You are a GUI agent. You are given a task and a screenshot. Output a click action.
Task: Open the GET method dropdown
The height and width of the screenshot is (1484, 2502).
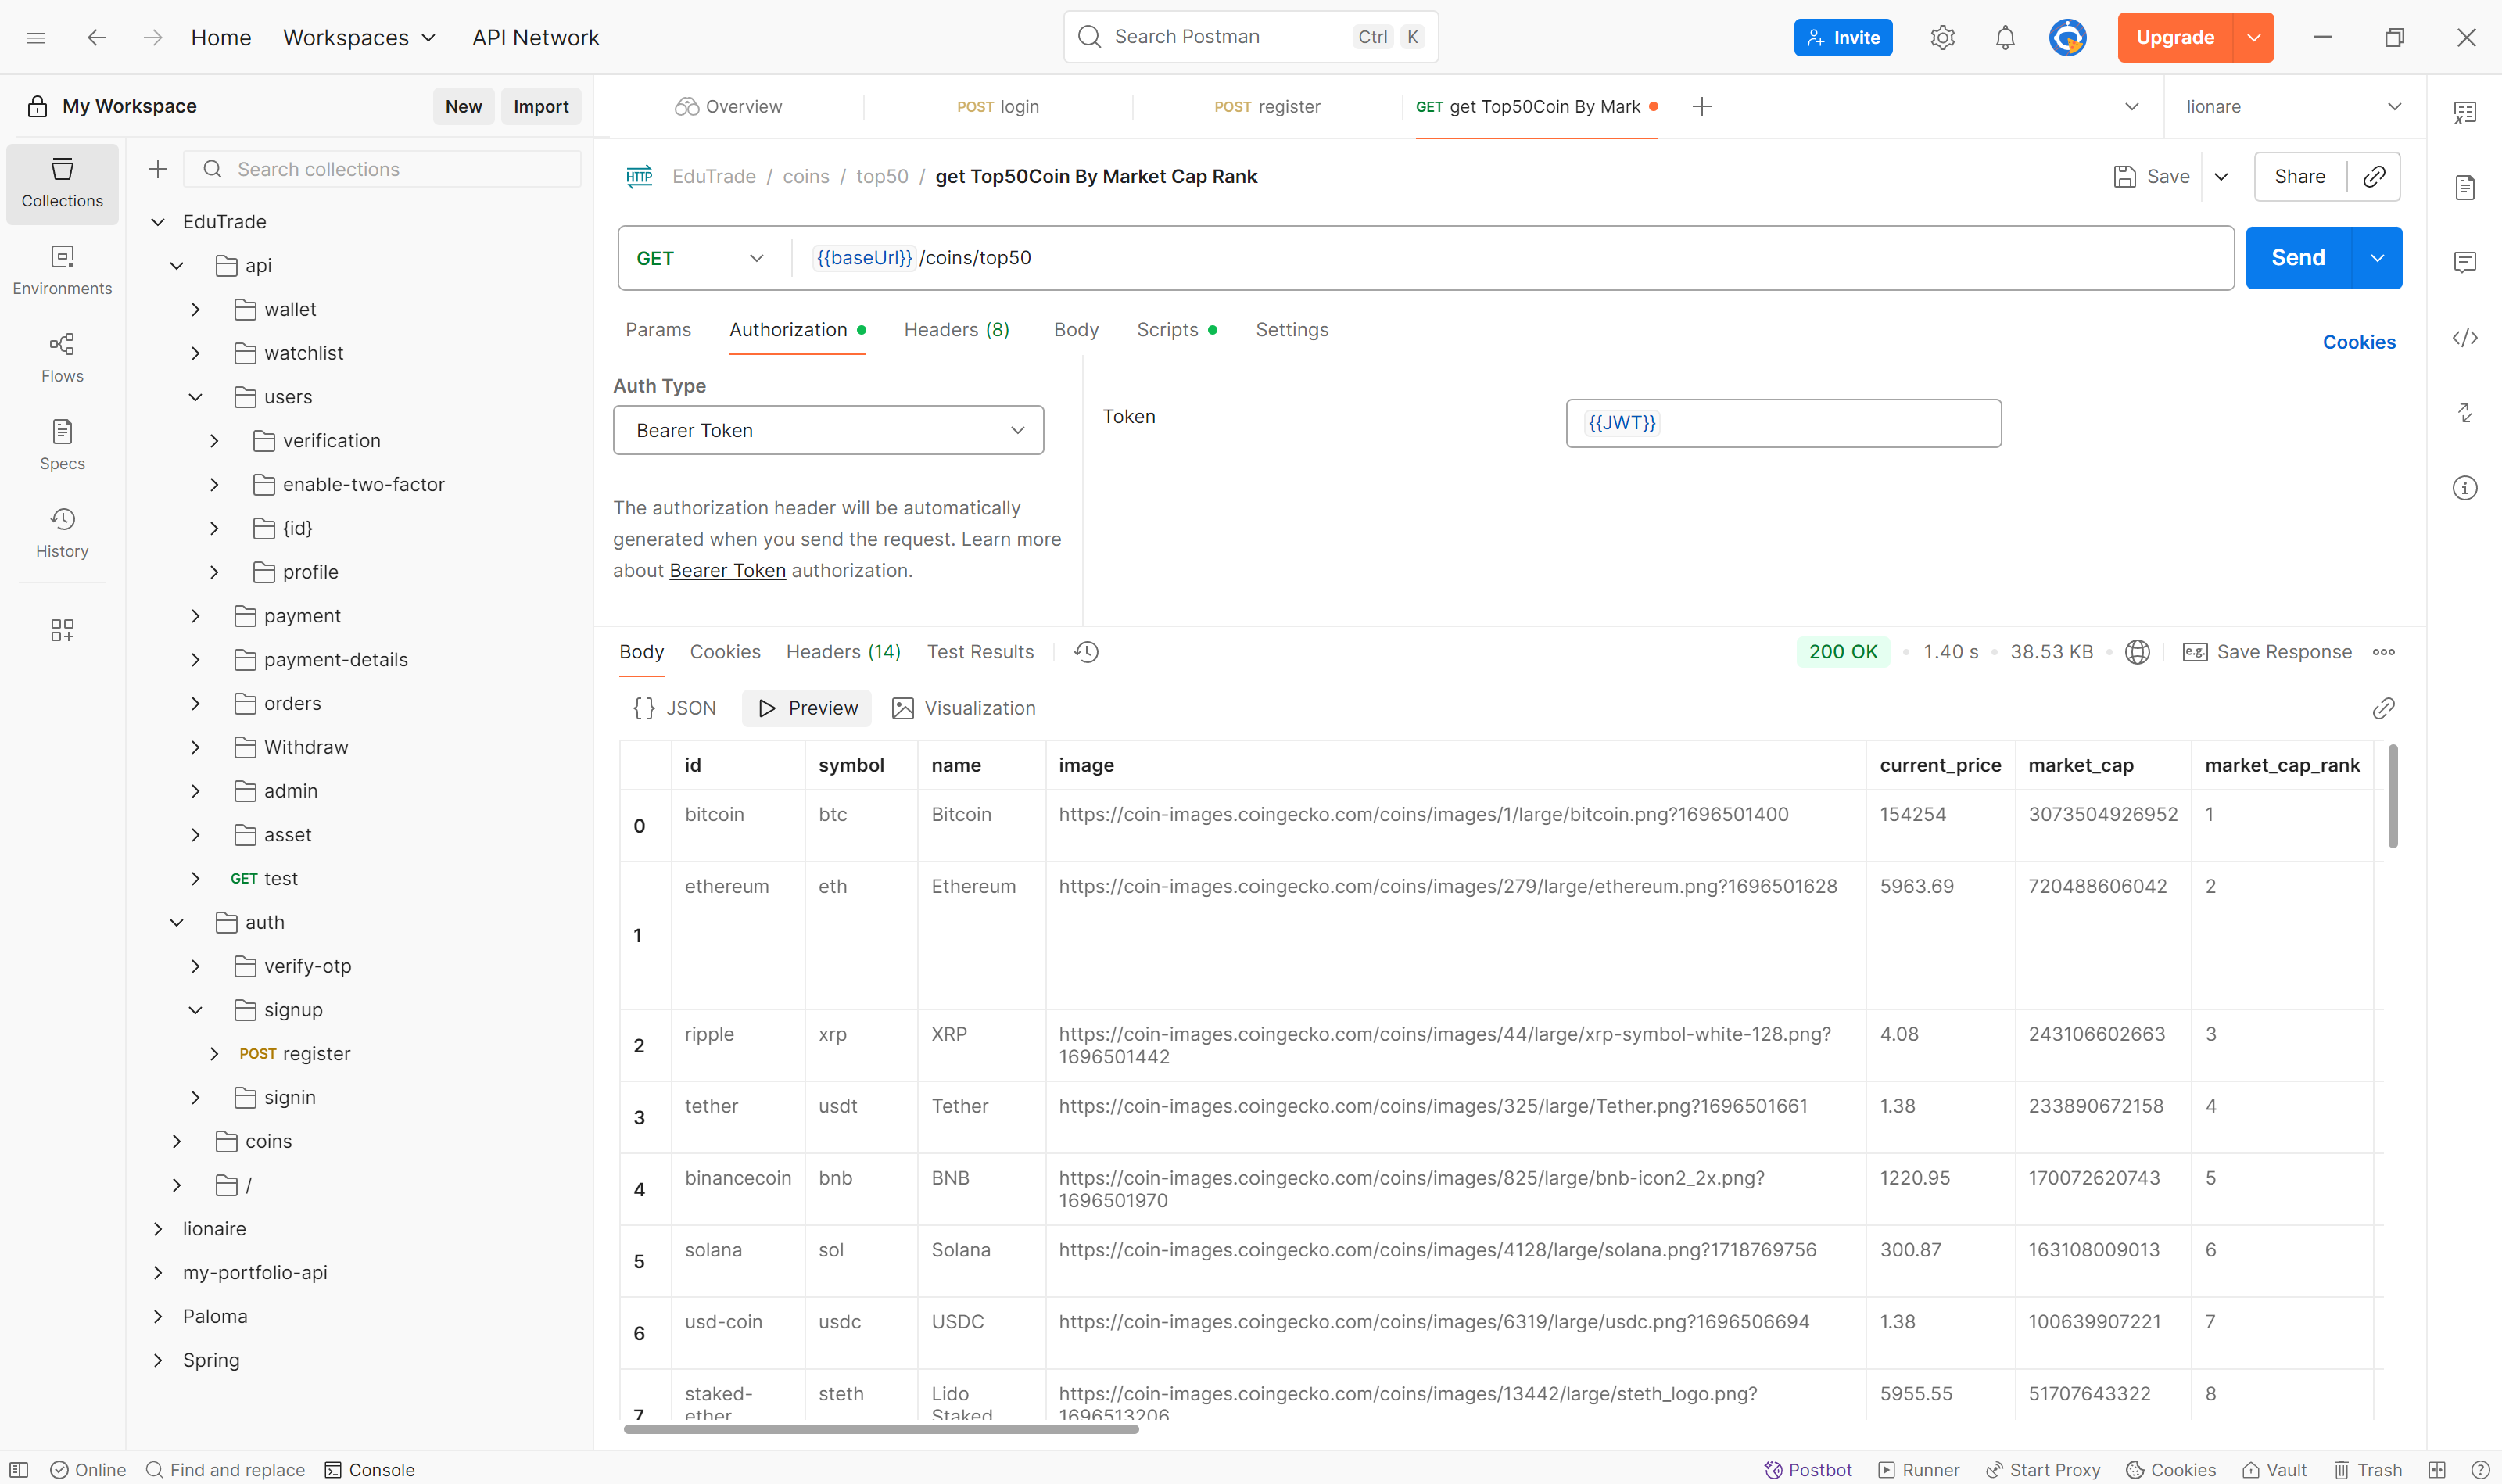[700, 258]
